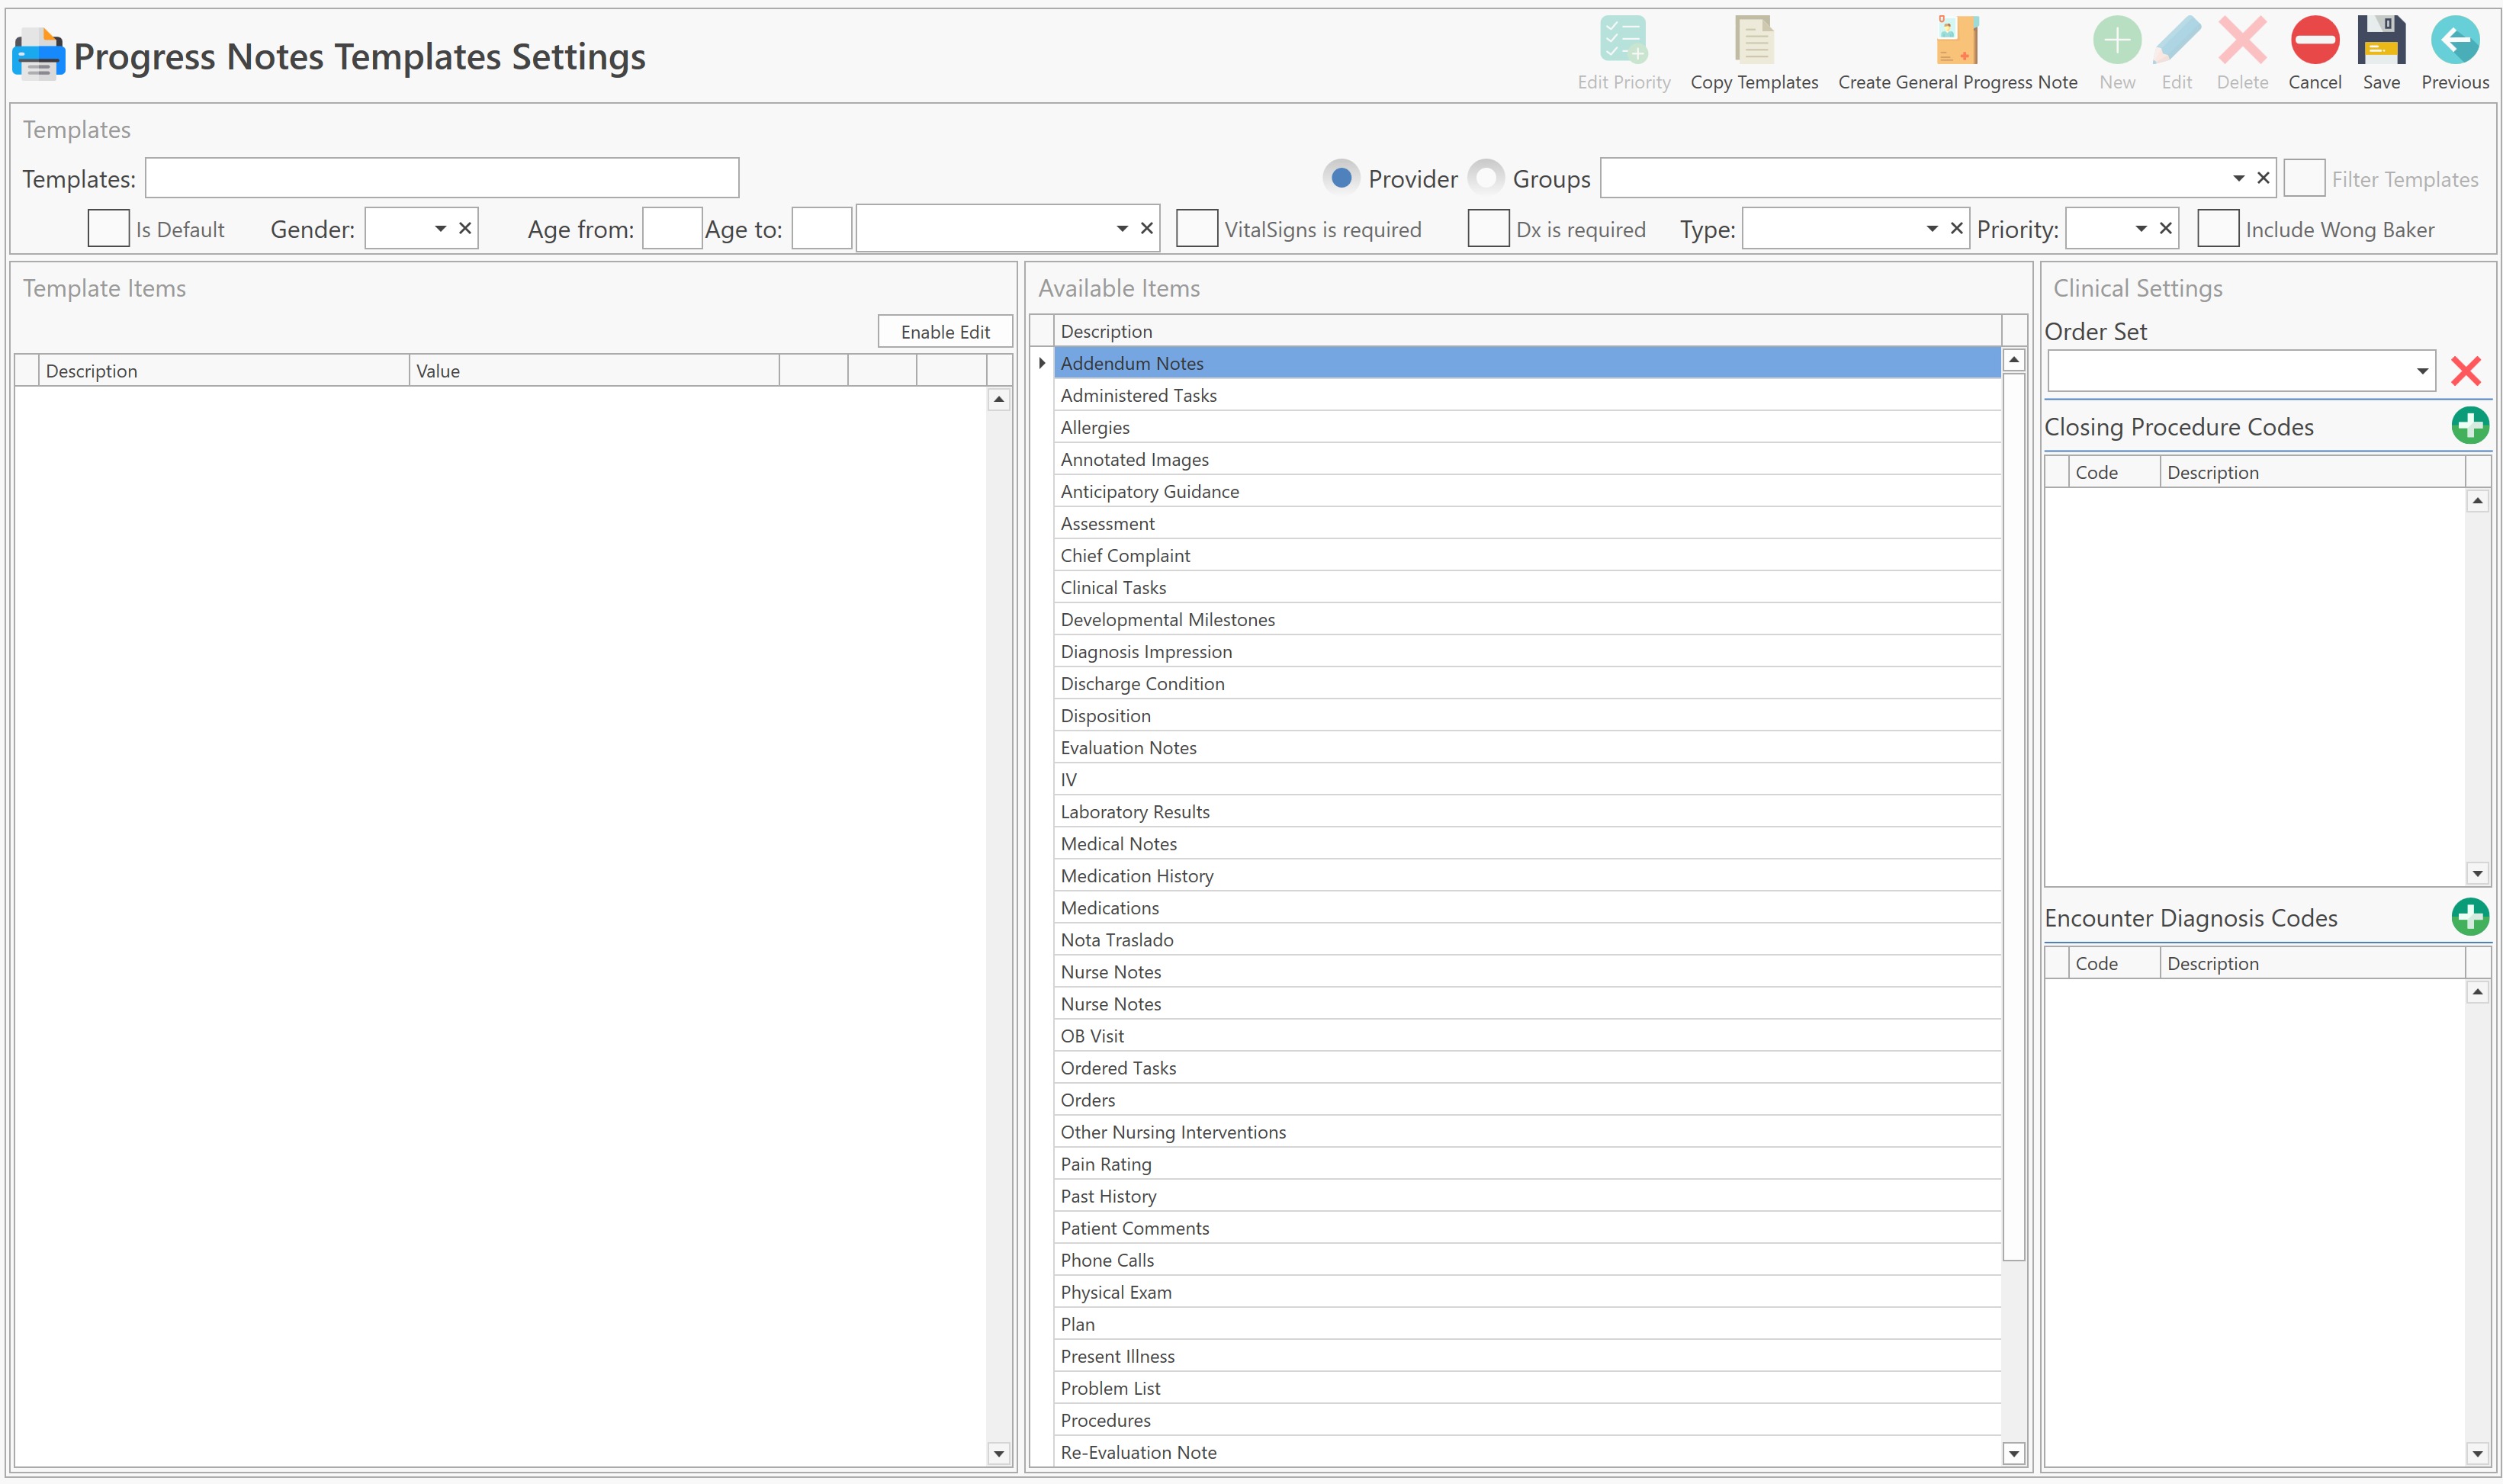Click Create General Progress Note icon
Viewport: 2503px width, 1484px height.
pos(1956,41)
